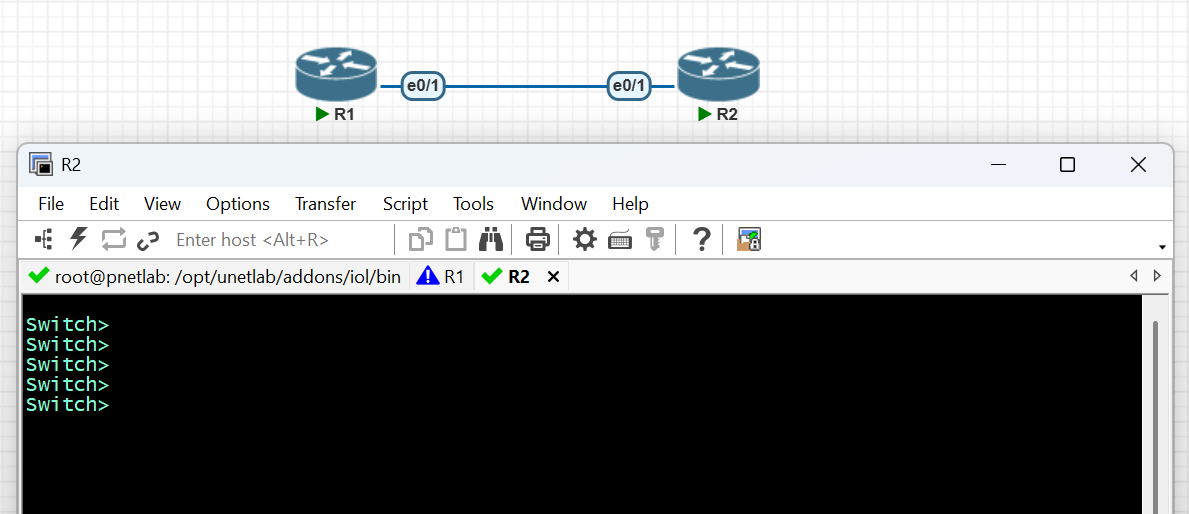Expand toolbar overflow dropdown arrow

1162,248
